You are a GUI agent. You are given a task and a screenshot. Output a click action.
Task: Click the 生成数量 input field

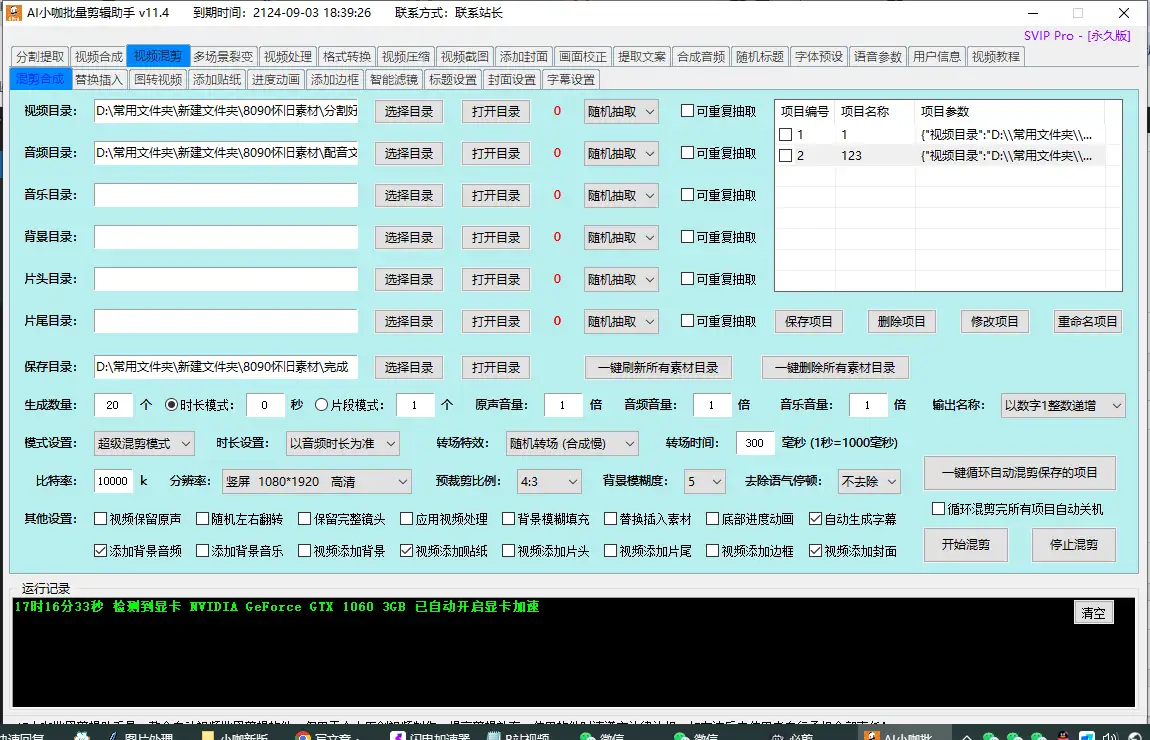pos(113,405)
